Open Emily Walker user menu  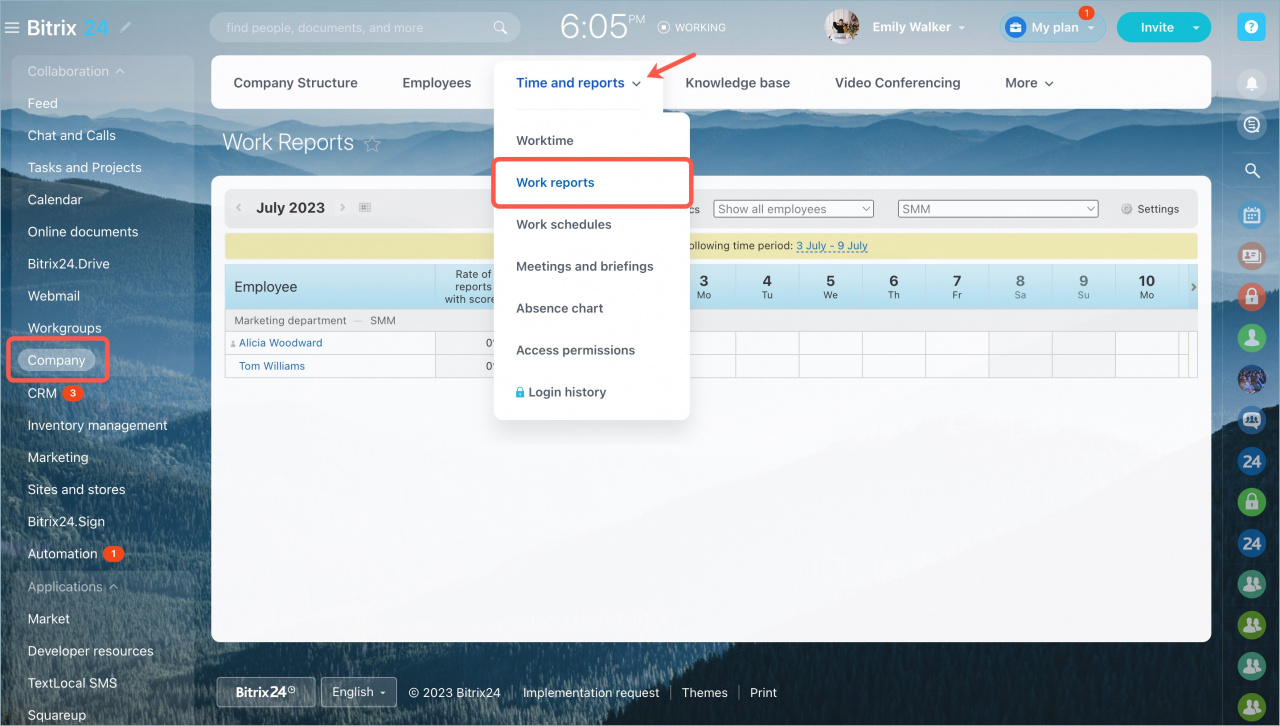tap(919, 28)
